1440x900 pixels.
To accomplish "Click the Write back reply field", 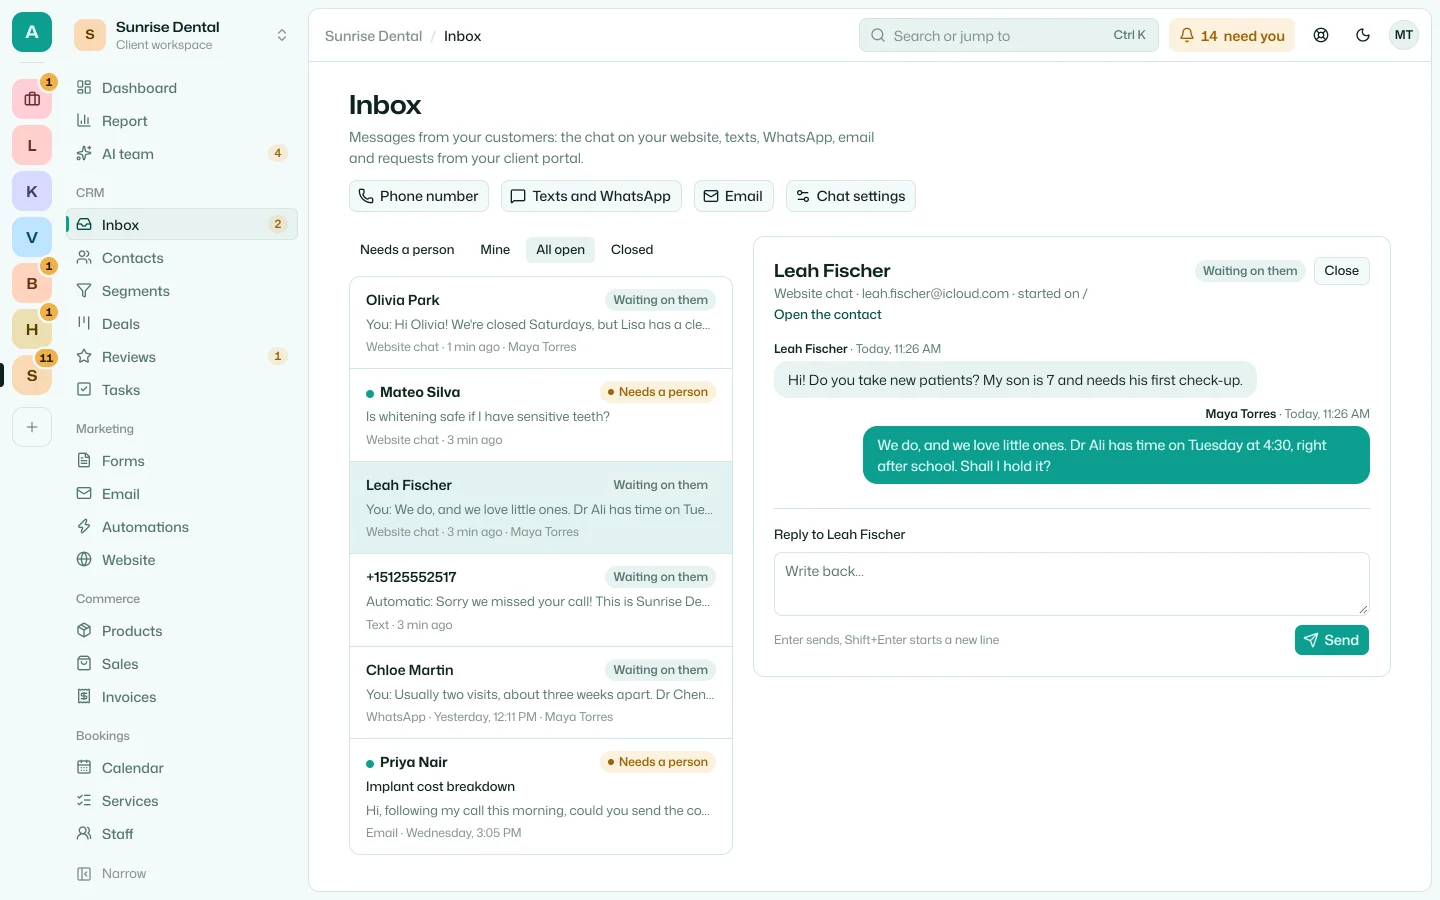I will coord(1072,584).
